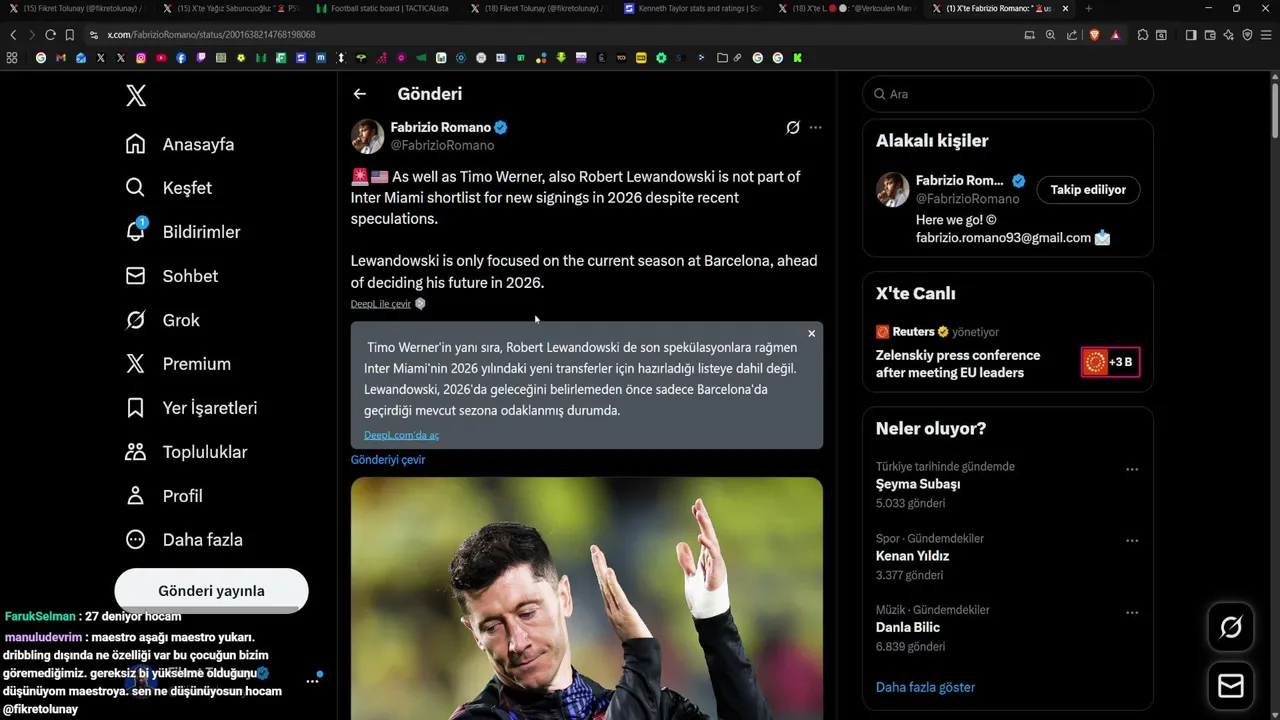Viewport: 1280px width, 720px height.
Task: Open the Keşfet explore page
Action: click(168, 188)
